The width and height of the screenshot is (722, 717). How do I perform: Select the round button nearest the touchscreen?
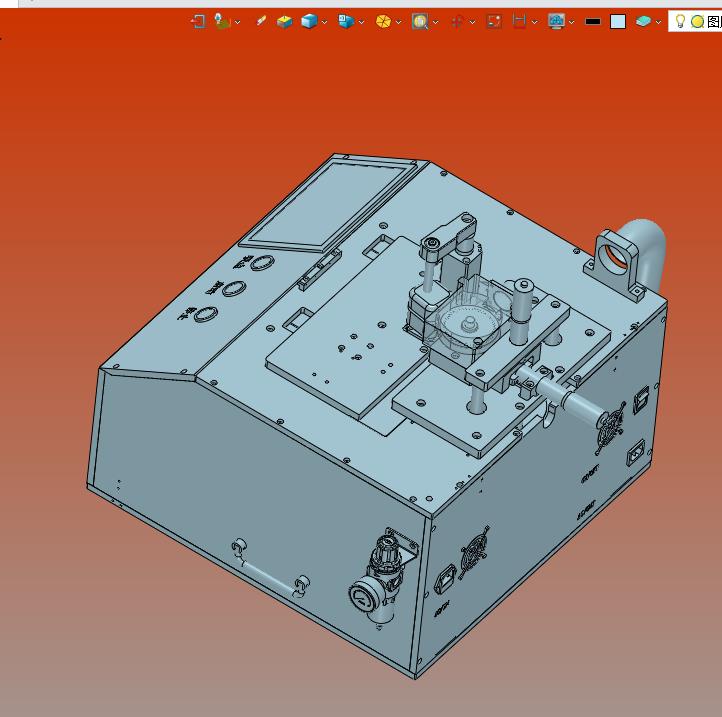(x=262, y=263)
